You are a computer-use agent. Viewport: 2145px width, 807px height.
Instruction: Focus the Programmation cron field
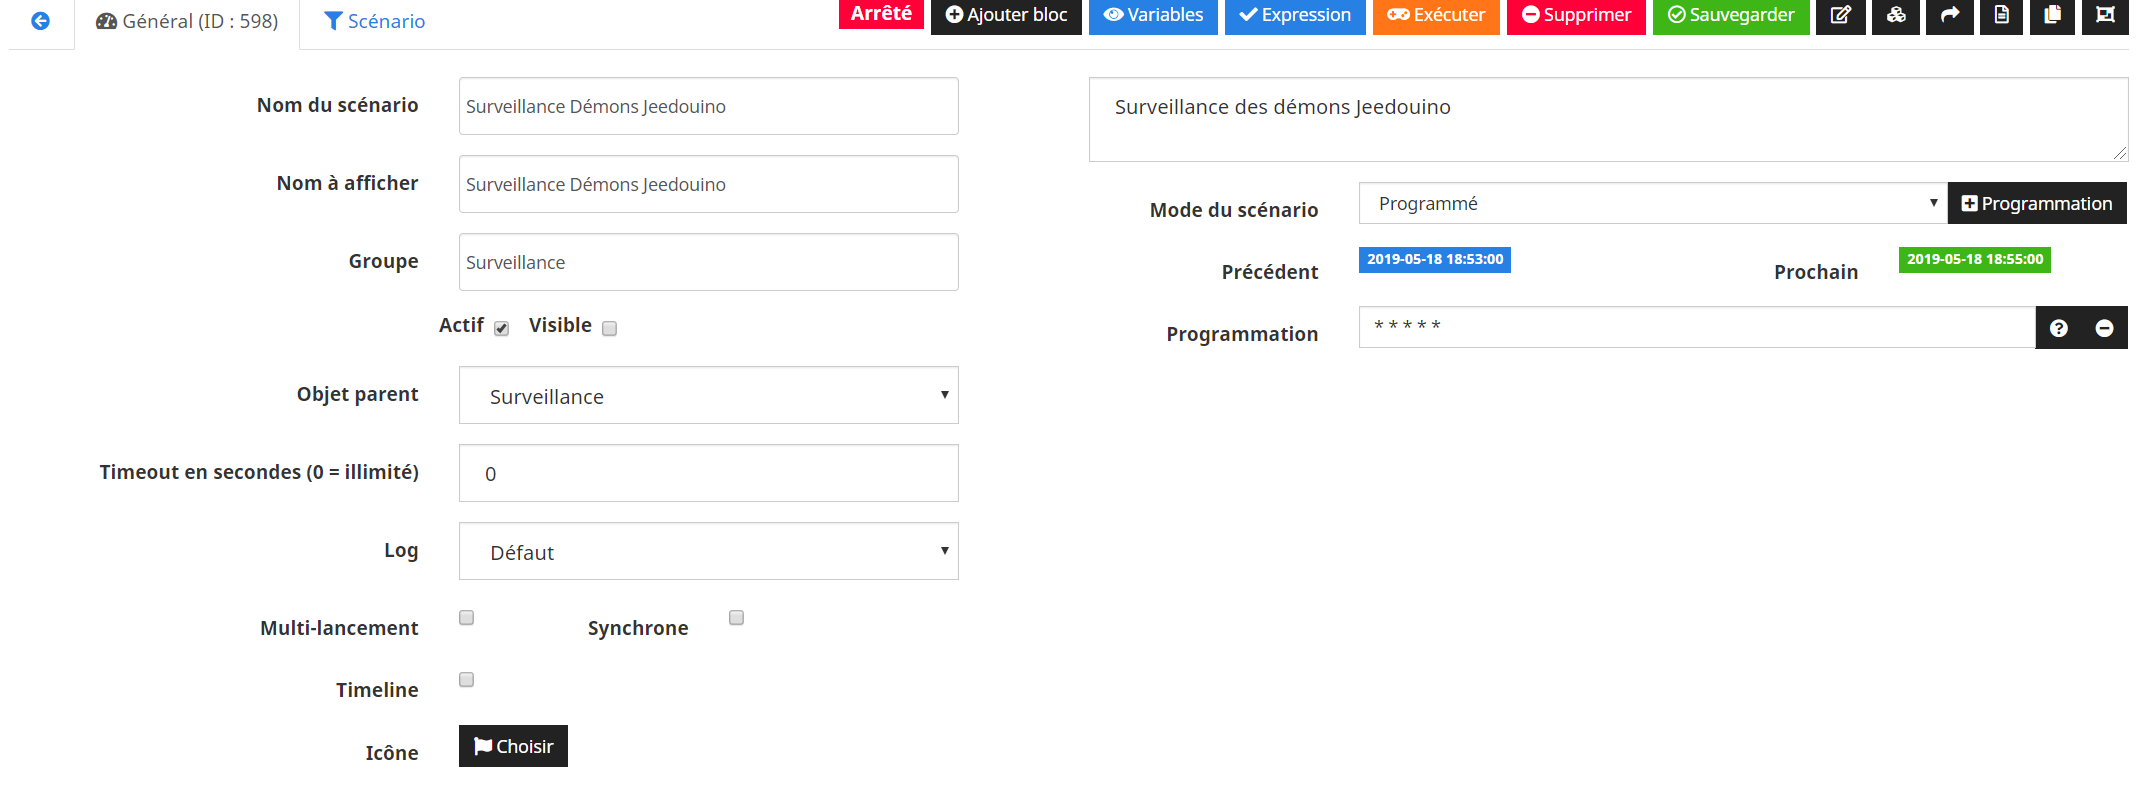point(1697,327)
